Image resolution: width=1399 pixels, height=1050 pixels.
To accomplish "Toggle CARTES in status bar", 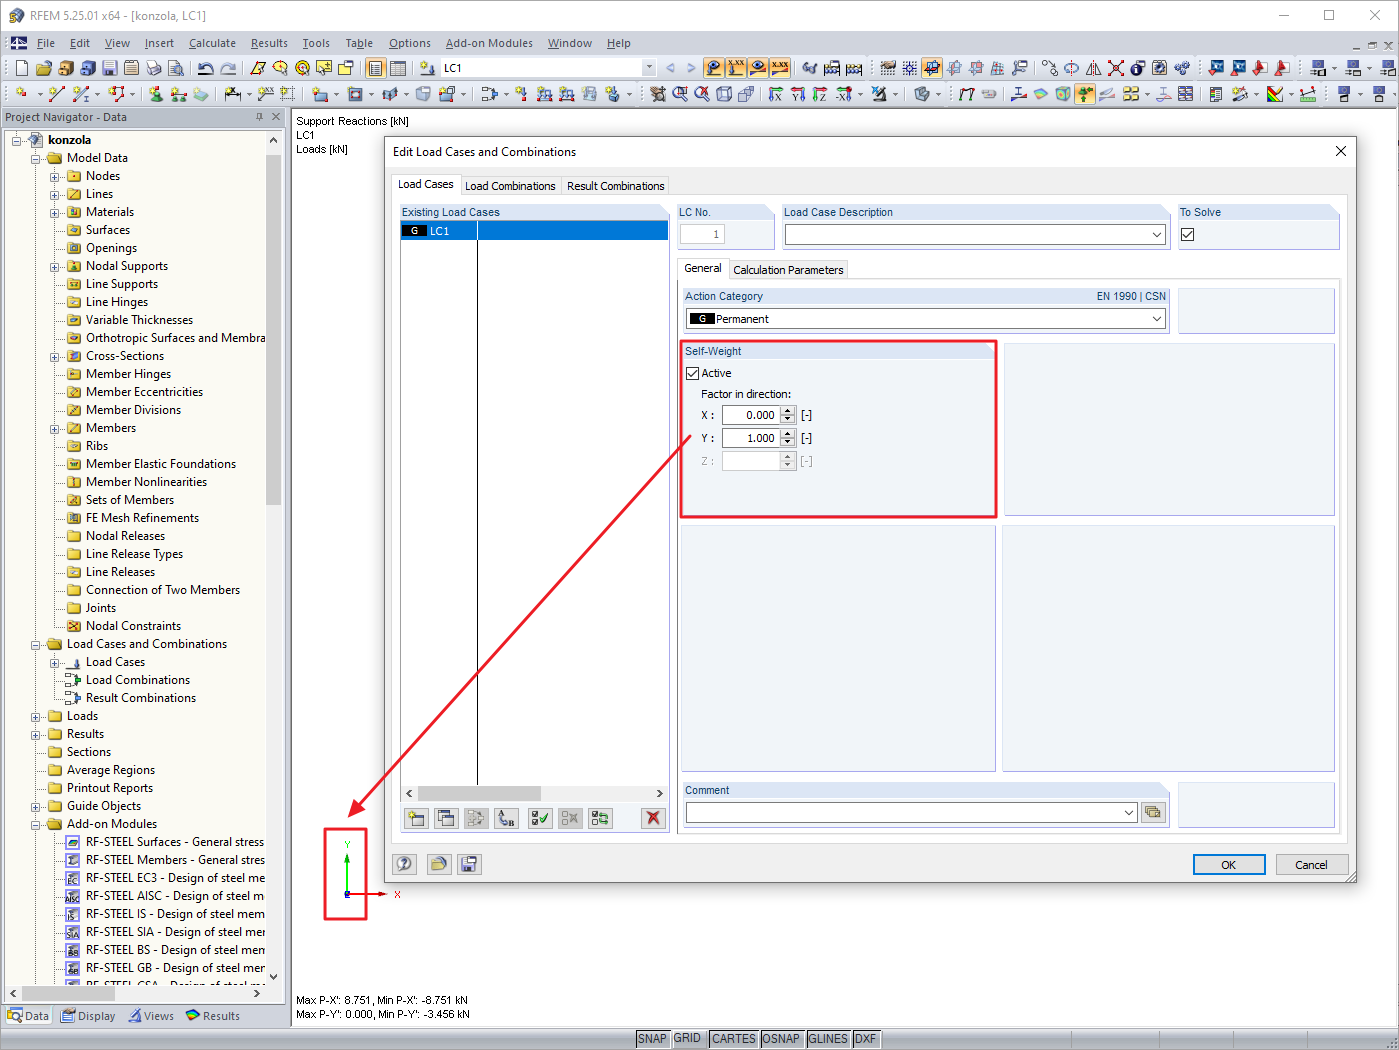I will pyautogui.click(x=734, y=1039).
